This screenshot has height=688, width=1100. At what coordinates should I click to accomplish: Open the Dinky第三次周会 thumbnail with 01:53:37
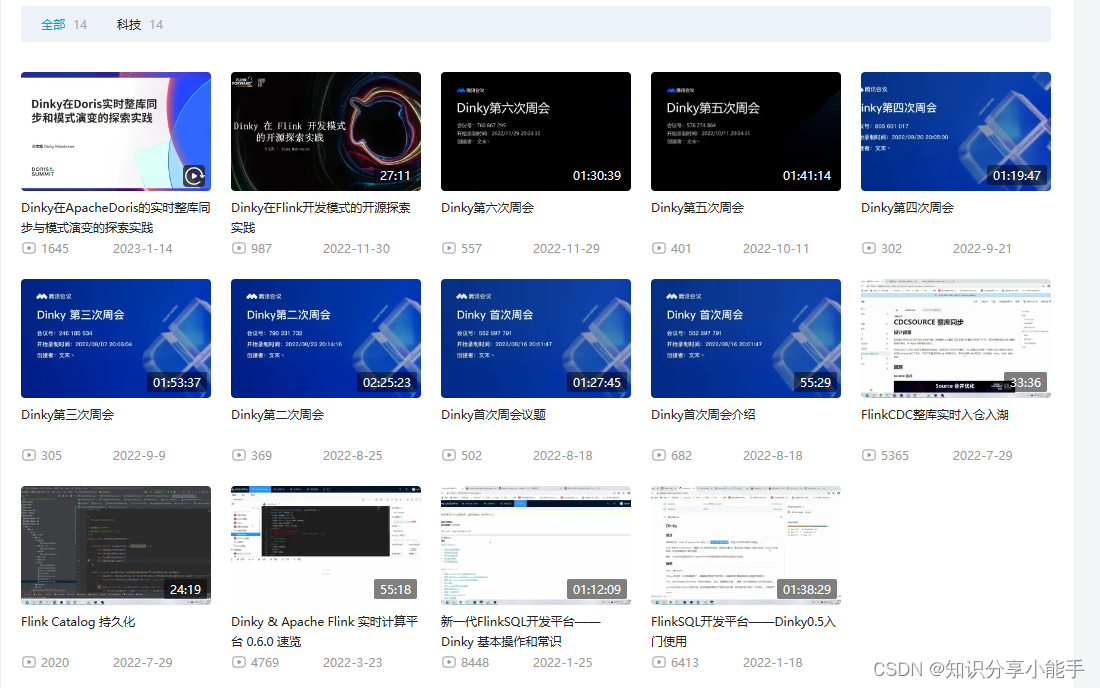click(x=116, y=338)
